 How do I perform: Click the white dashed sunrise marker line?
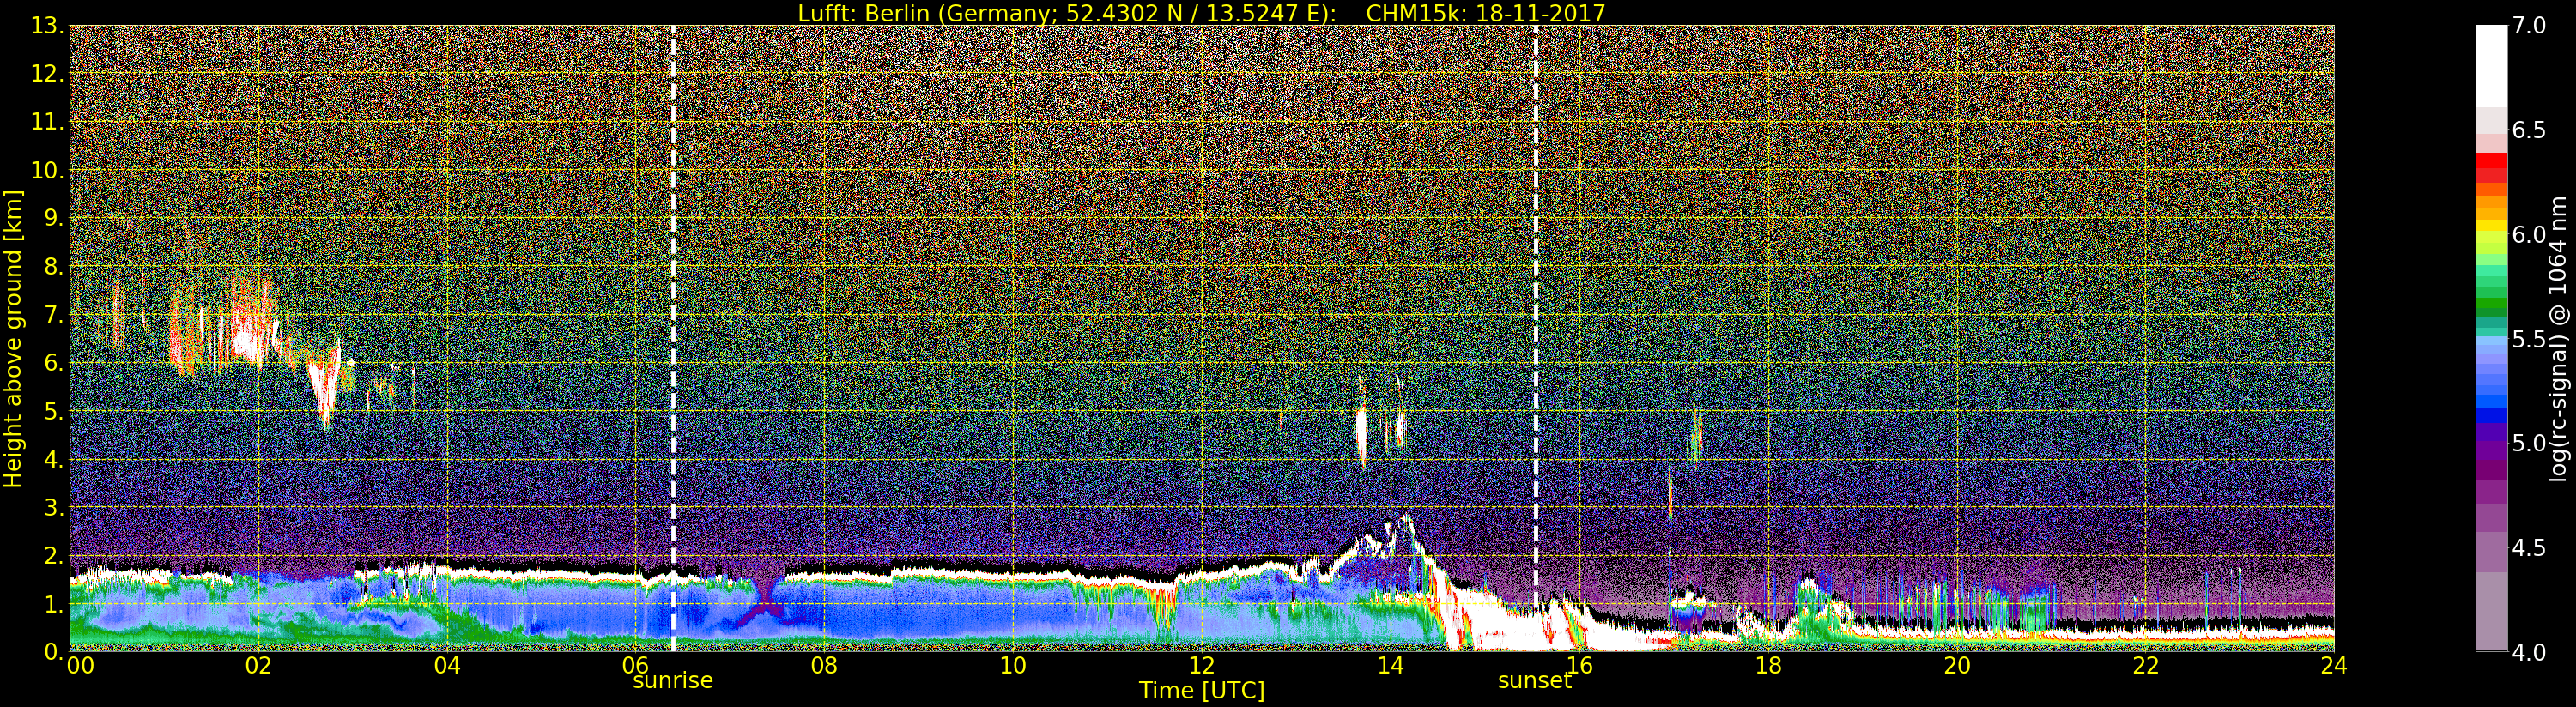point(673,338)
